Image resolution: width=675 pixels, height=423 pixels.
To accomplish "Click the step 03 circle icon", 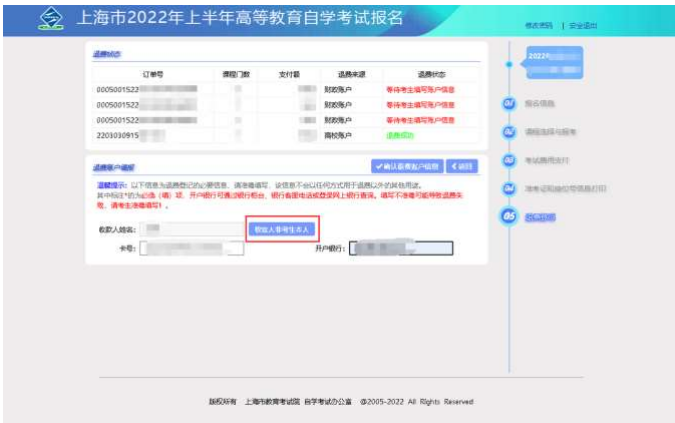I will [509, 160].
